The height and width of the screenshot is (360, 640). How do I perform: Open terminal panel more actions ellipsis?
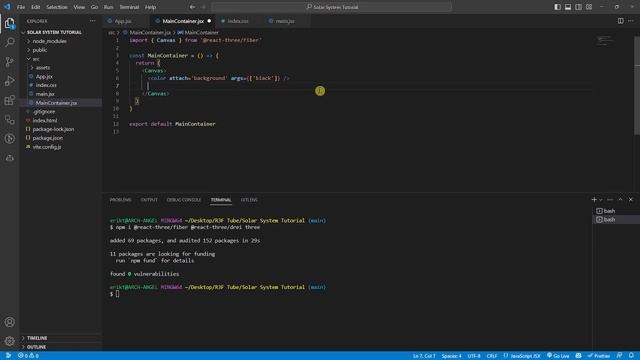tap(610, 200)
